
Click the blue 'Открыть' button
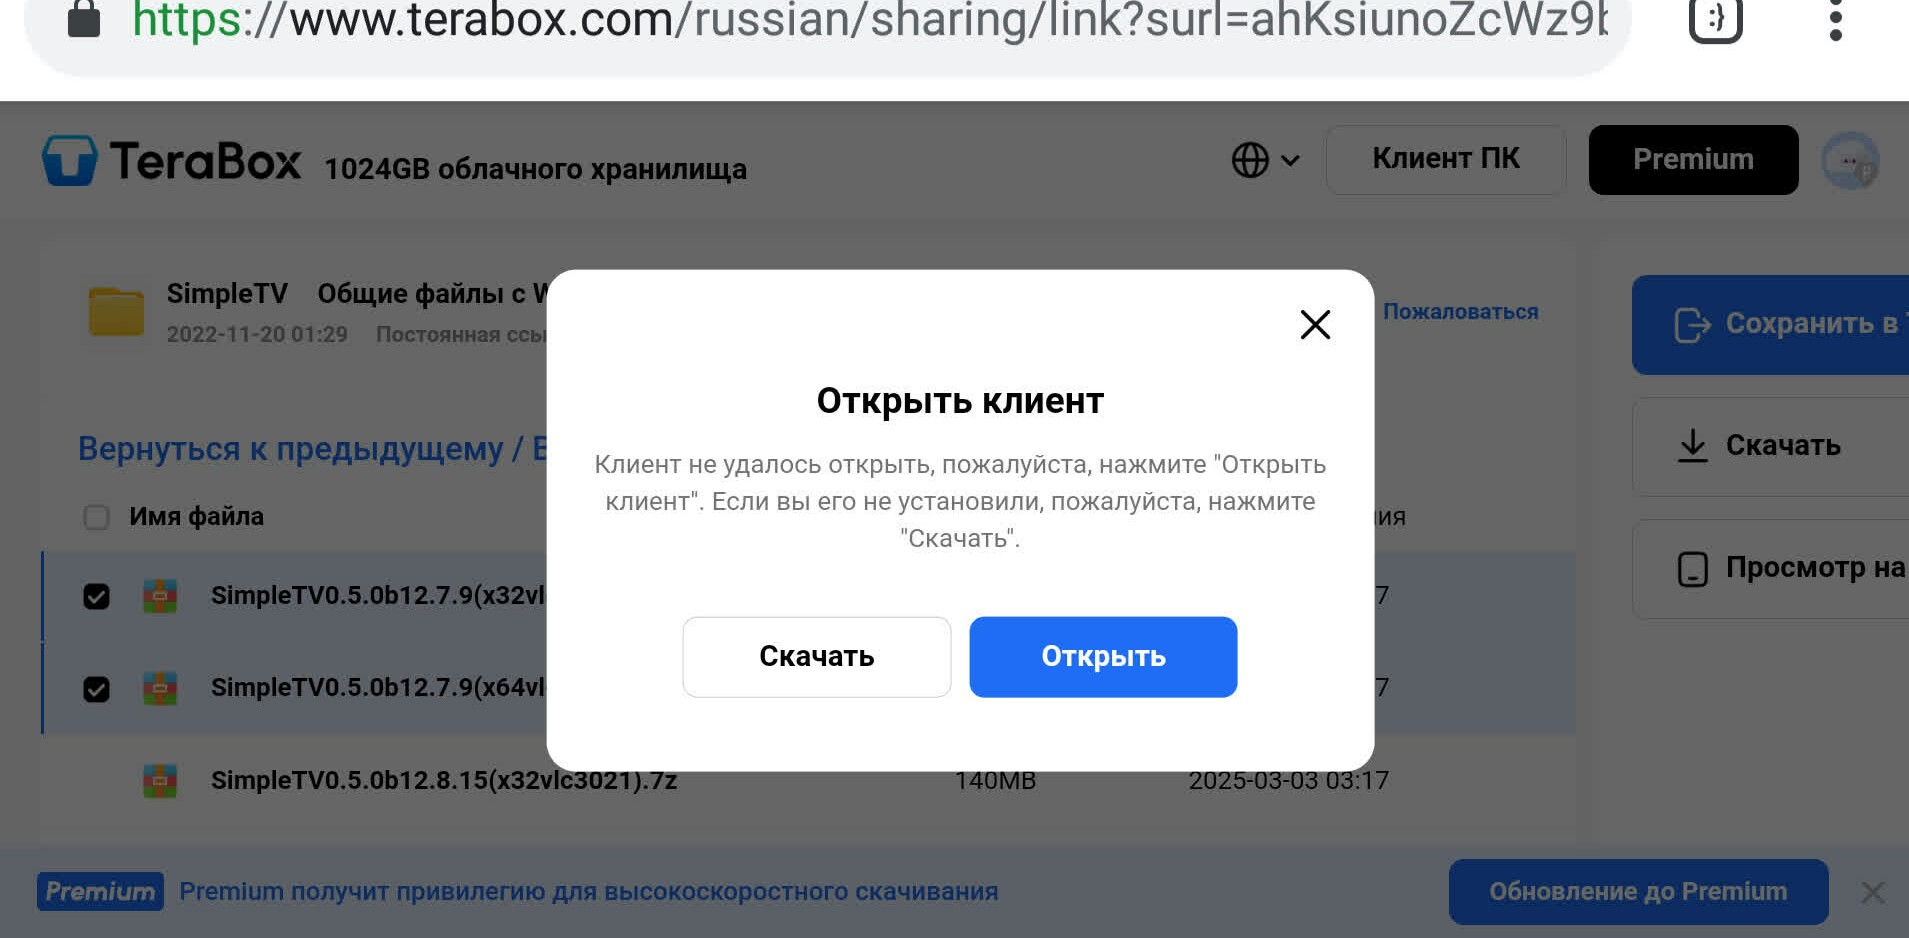[x=1103, y=657]
